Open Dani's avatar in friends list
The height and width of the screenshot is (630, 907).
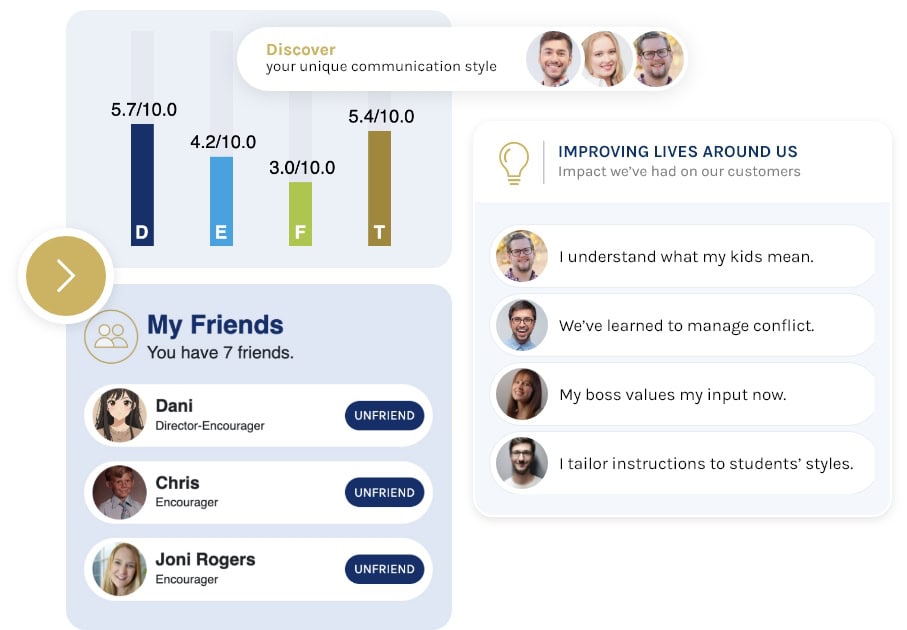tap(120, 415)
